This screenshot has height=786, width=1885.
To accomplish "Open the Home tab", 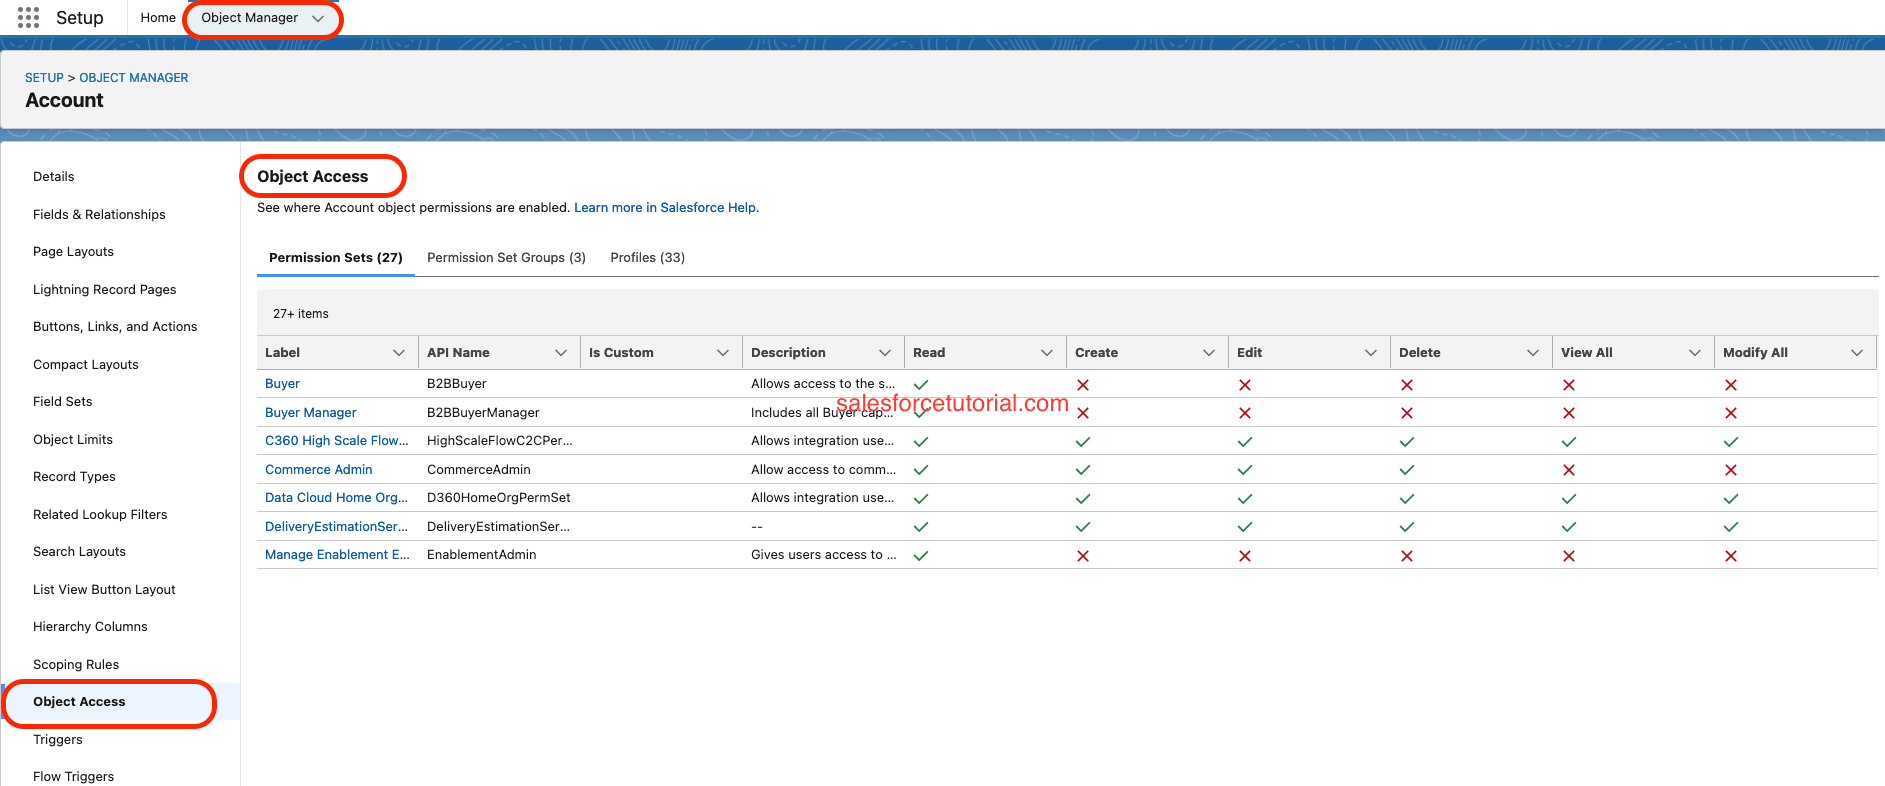I will tap(158, 18).
